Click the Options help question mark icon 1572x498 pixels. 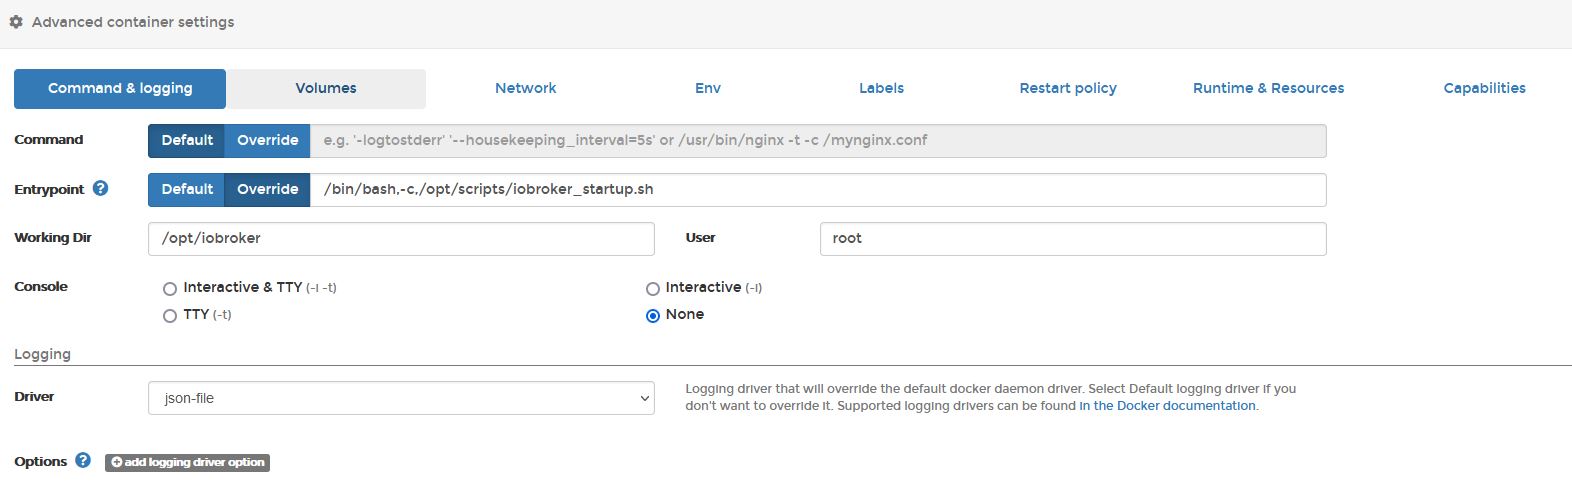point(83,461)
